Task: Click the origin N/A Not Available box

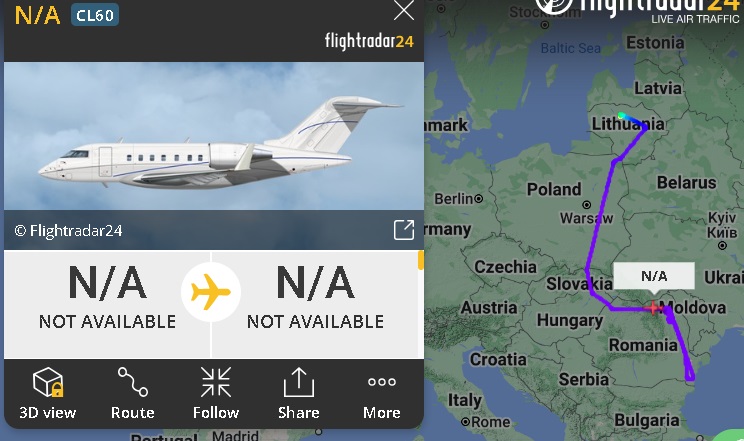Action: 107,304
